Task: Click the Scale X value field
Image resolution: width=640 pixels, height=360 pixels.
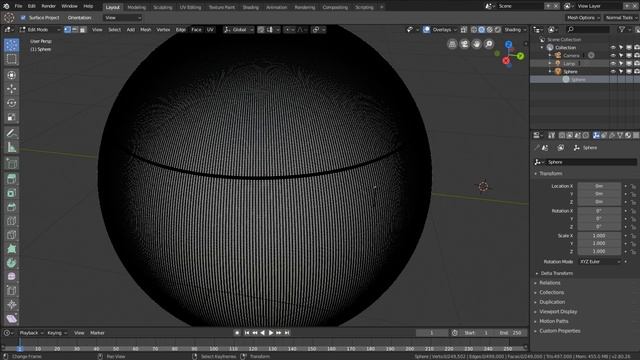Action: 599,236
